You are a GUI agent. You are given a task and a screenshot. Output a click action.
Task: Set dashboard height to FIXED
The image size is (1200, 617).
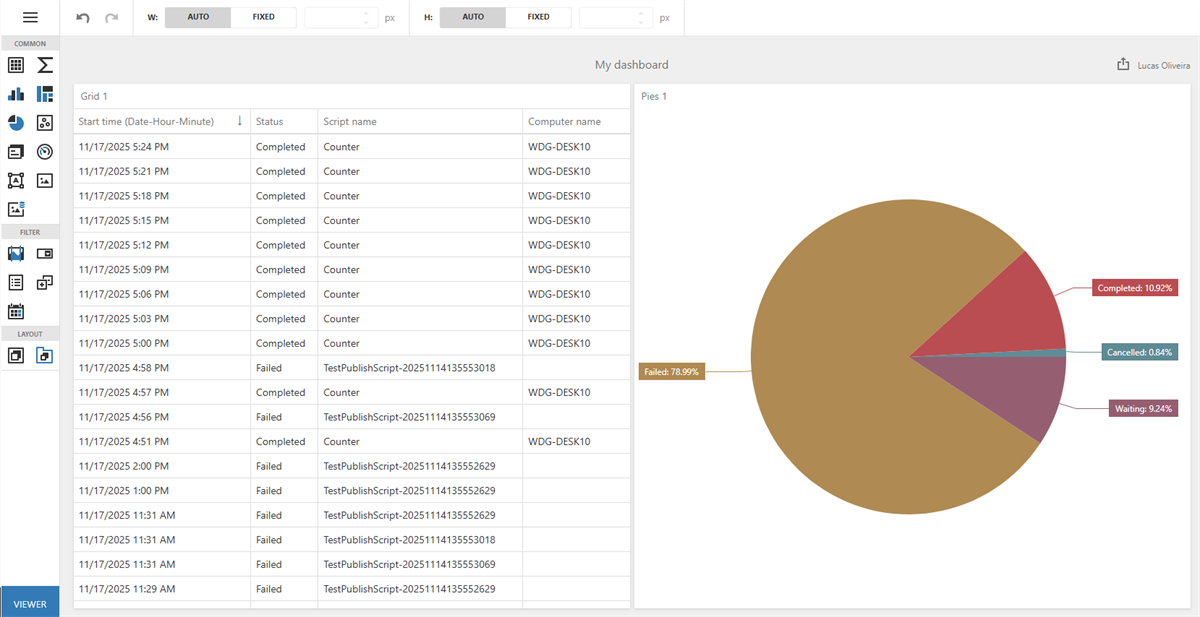(x=538, y=17)
